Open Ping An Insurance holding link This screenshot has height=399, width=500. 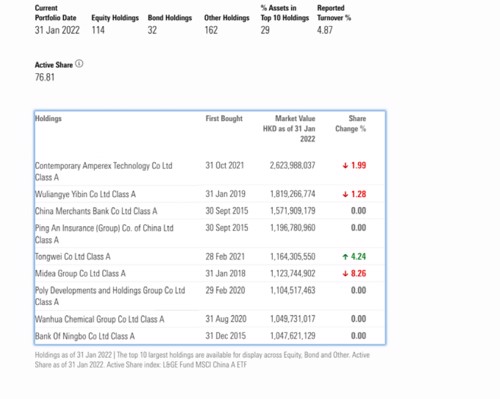click(x=104, y=234)
